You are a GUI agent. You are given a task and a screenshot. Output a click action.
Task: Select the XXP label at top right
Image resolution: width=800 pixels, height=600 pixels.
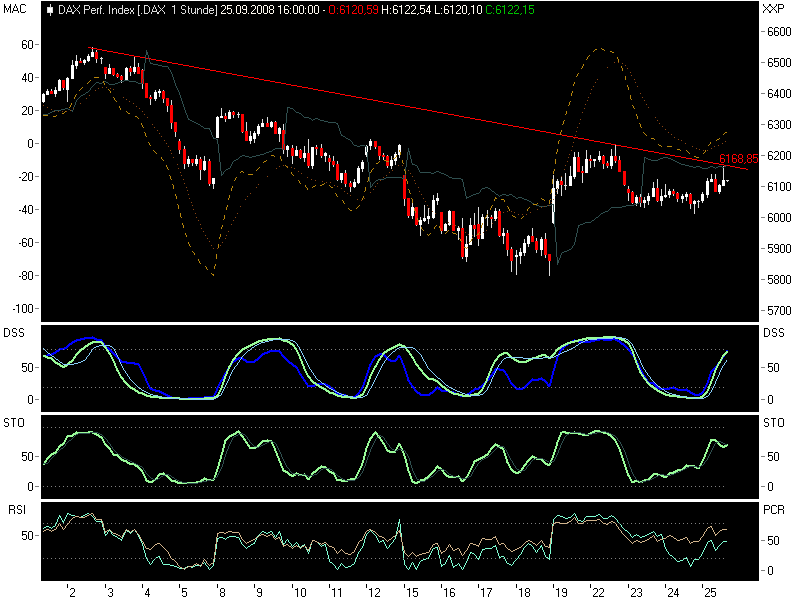click(773, 9)
